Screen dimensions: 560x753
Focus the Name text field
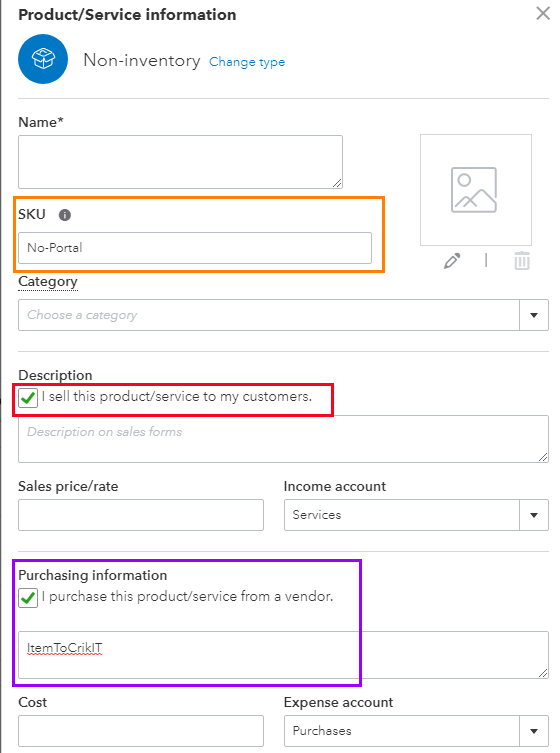180,162
